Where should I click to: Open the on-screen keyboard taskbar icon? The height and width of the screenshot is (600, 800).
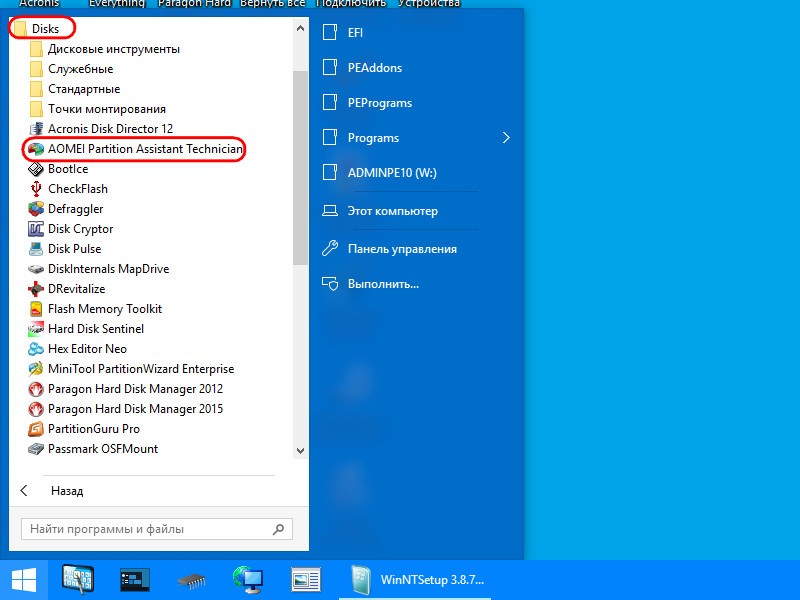(x=78, y=580)
